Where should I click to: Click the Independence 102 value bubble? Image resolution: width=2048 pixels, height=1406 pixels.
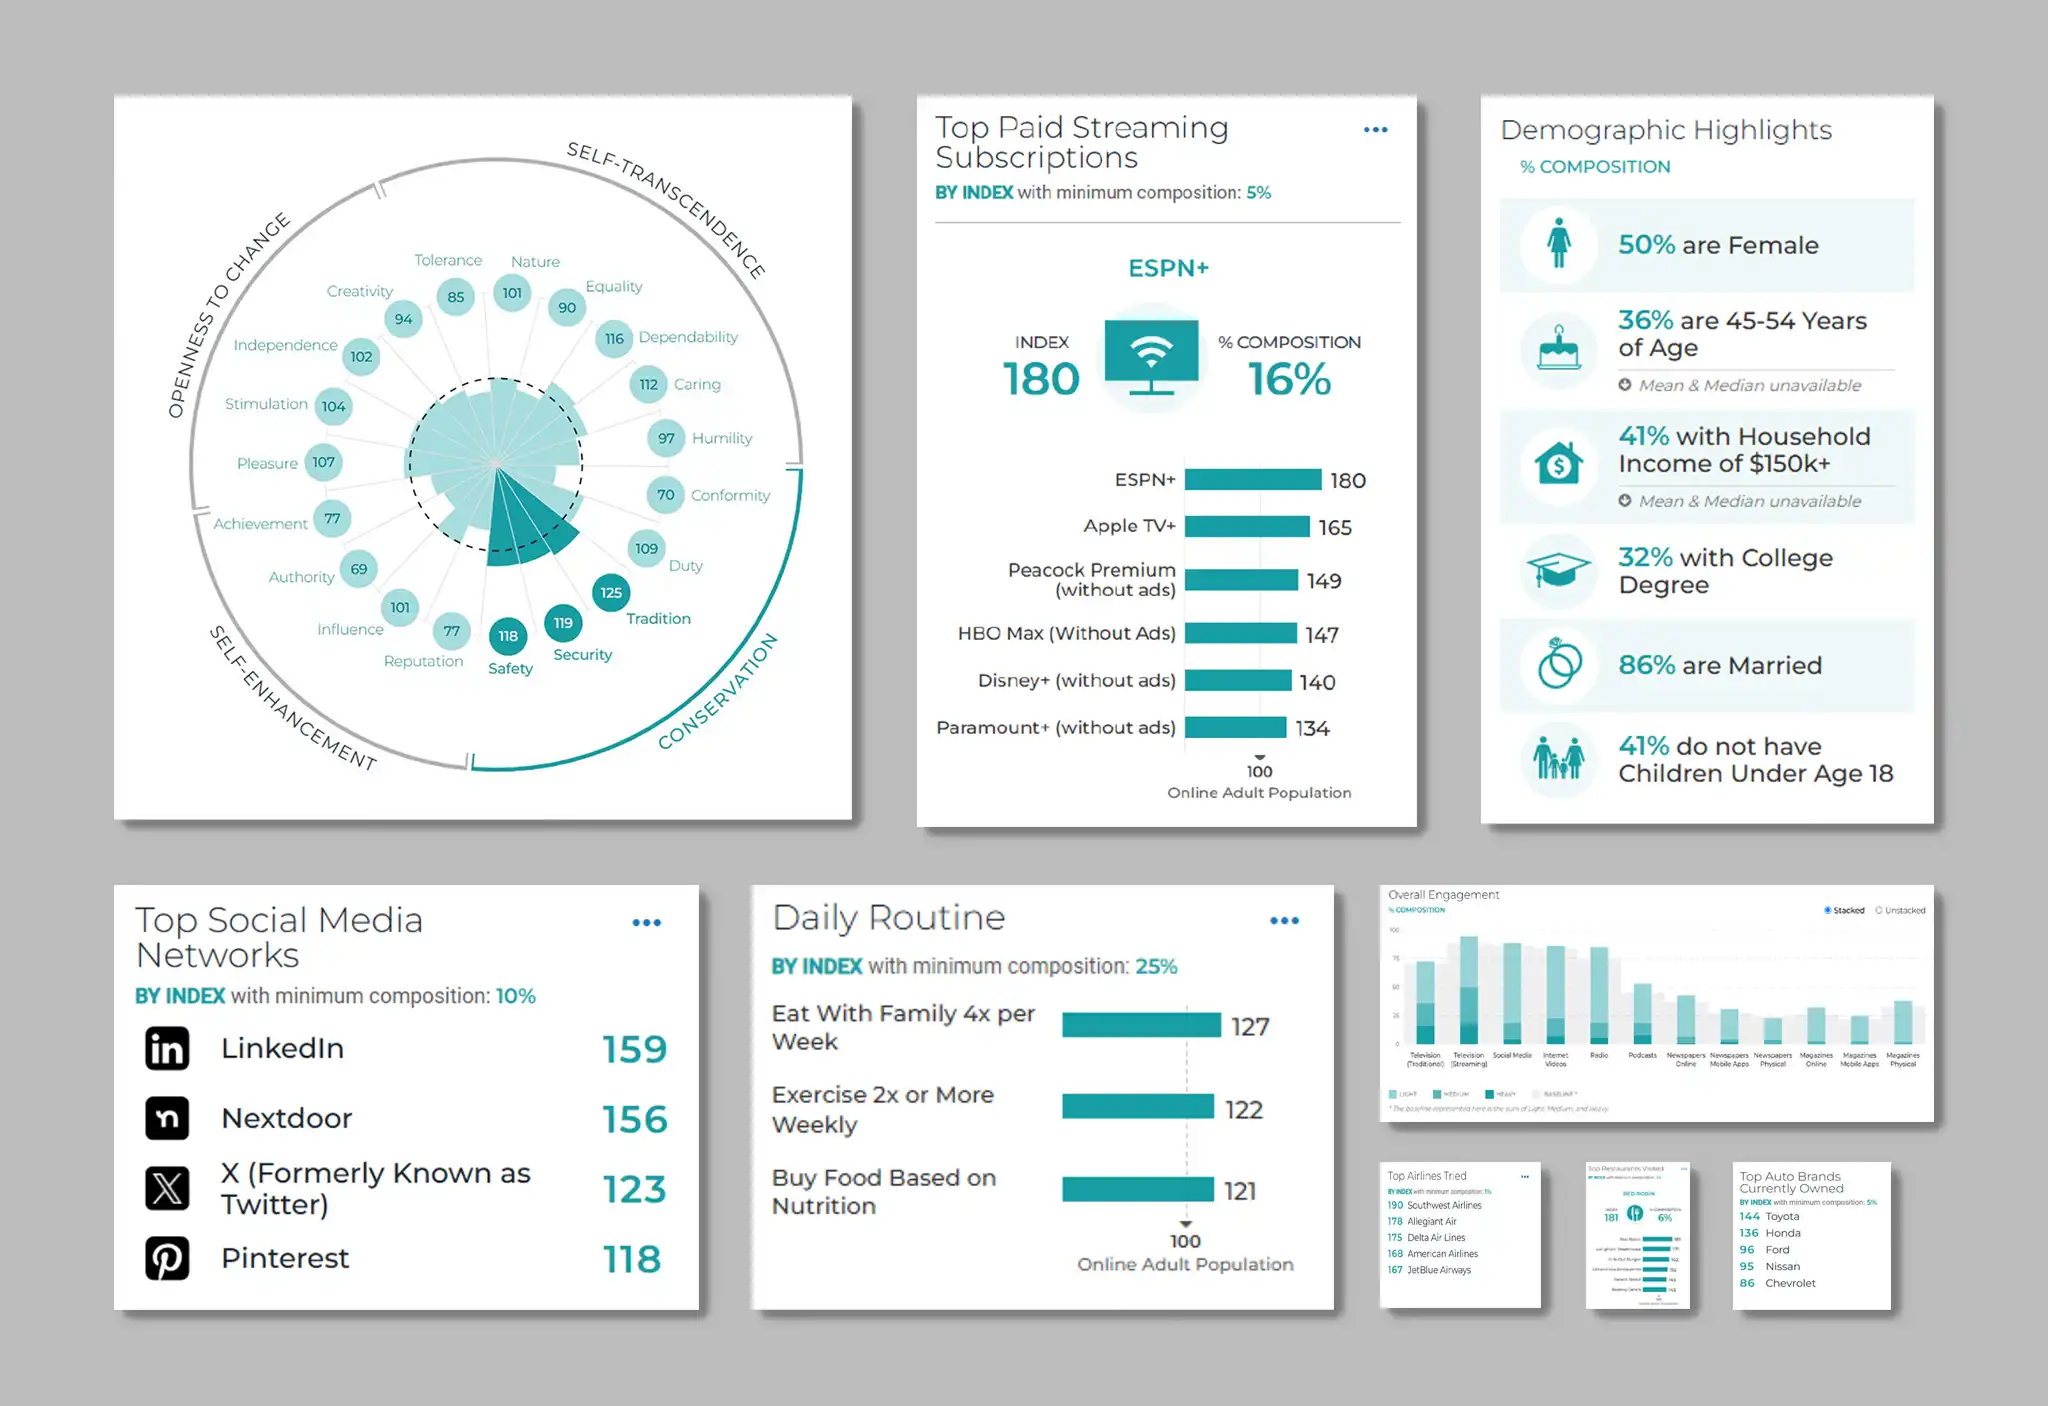point(361,357)
